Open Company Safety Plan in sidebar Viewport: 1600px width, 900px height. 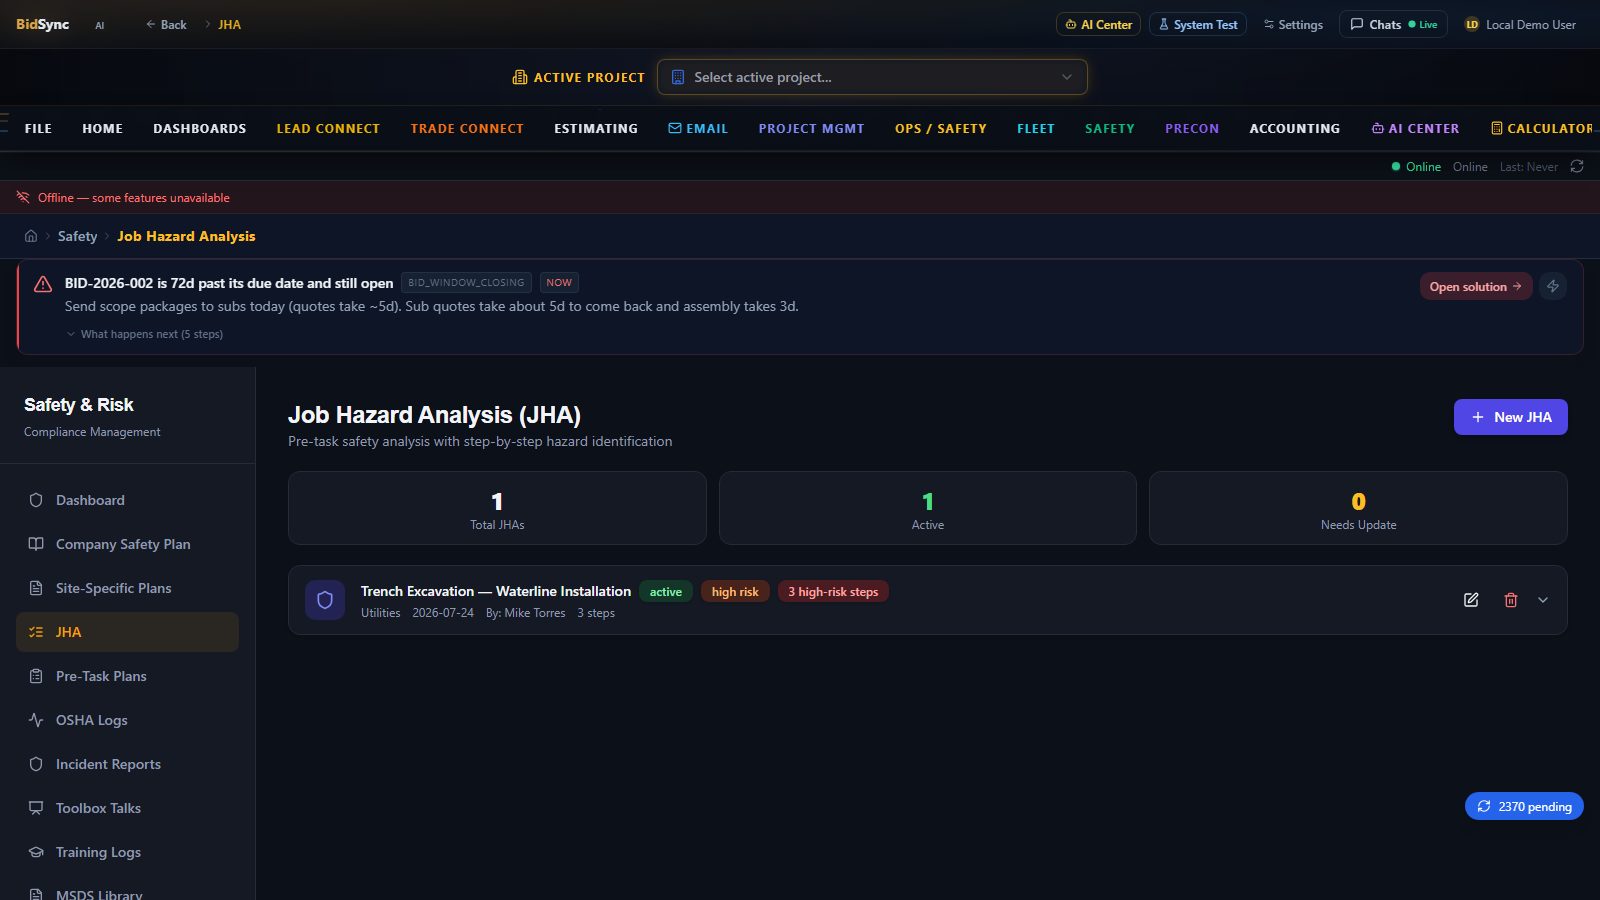pos(127,544)
